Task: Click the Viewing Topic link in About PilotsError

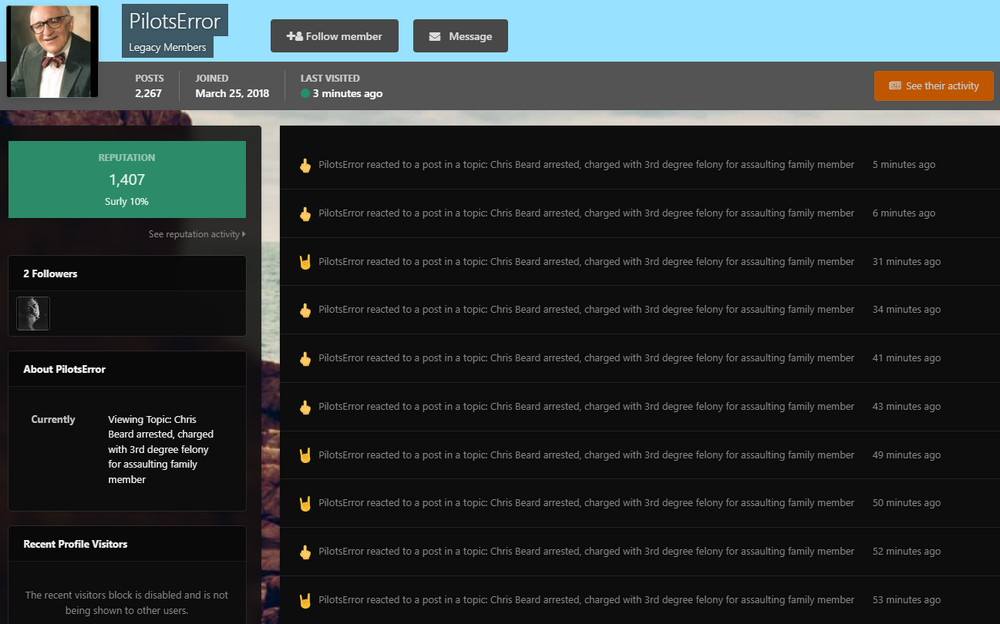Action: pos(160,450)
